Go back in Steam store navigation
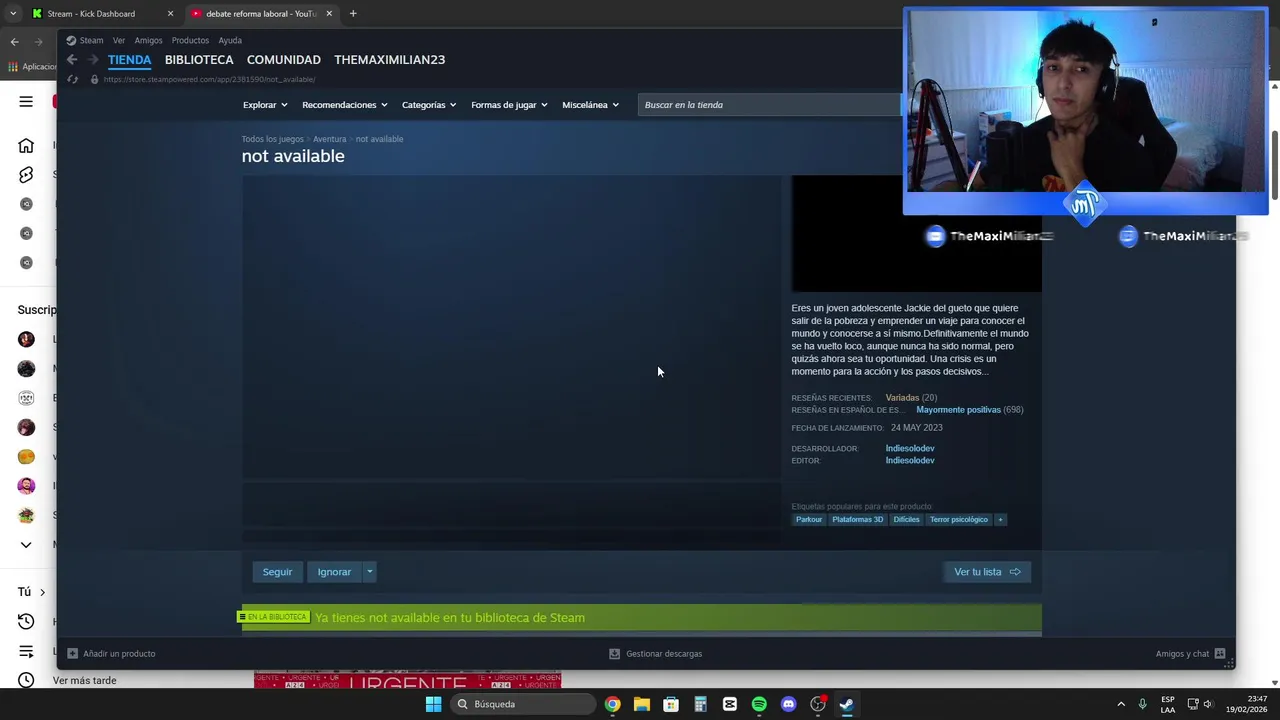 pyautogui.click(x=72, y=60)
